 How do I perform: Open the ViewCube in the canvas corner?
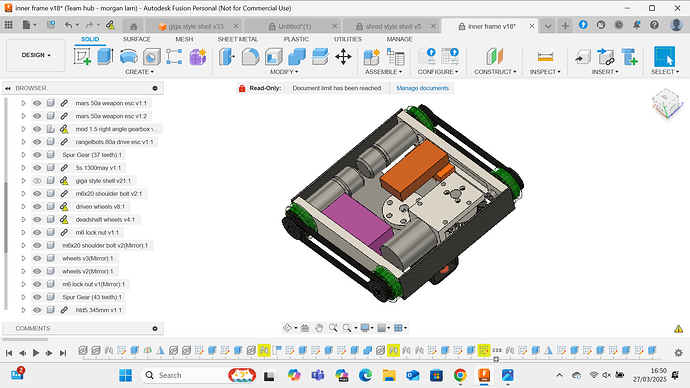667,103
